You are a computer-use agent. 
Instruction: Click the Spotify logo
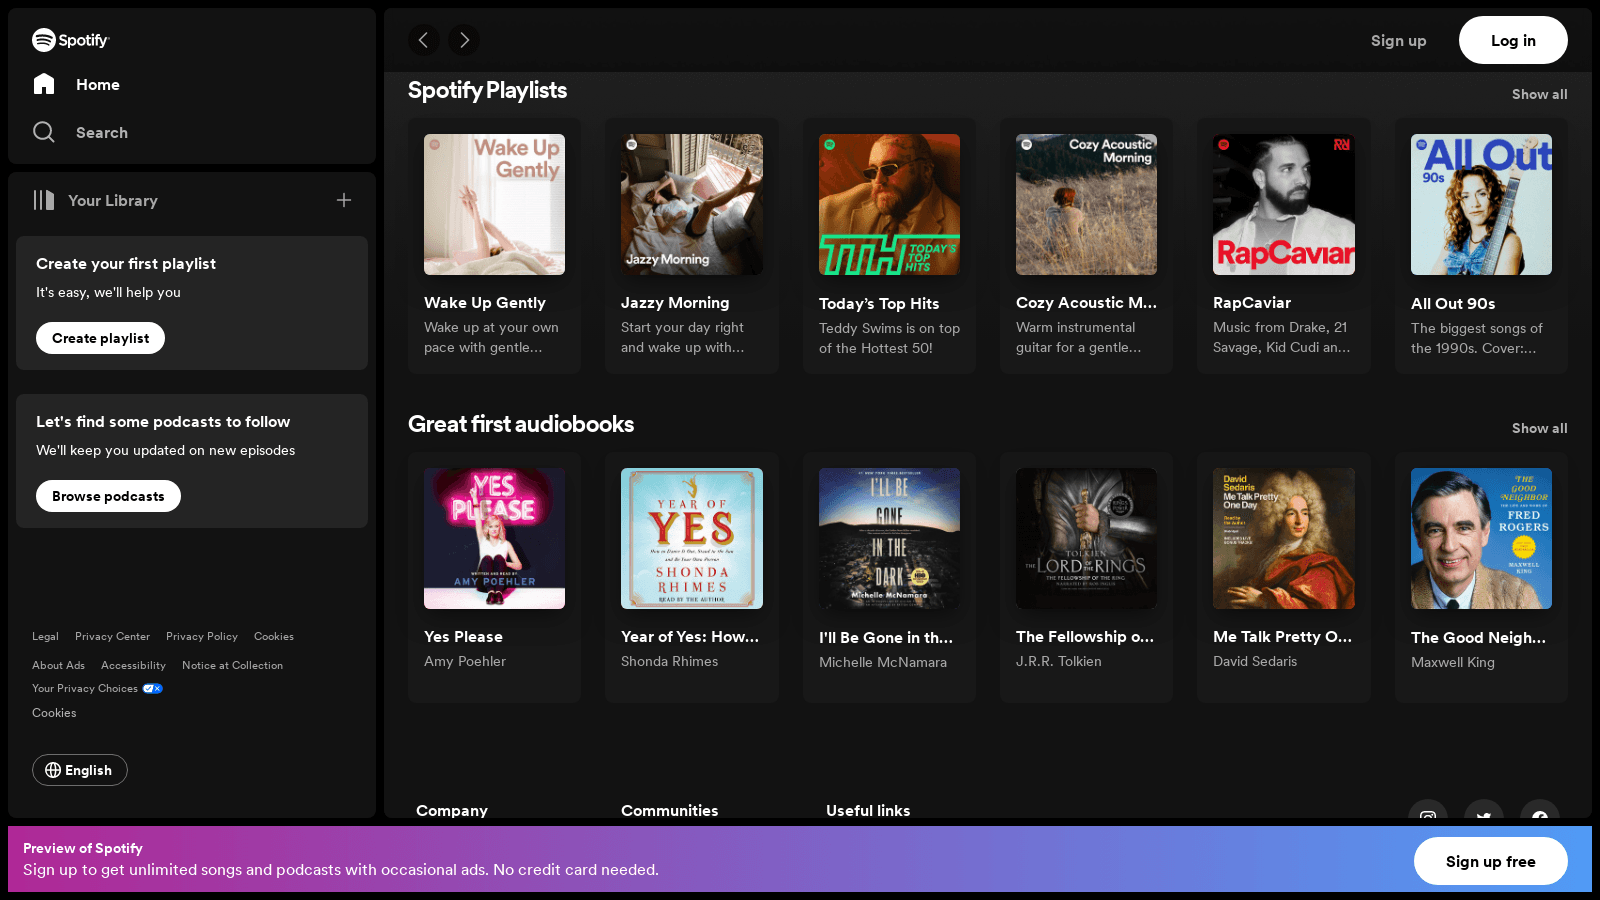click(70, 40)
